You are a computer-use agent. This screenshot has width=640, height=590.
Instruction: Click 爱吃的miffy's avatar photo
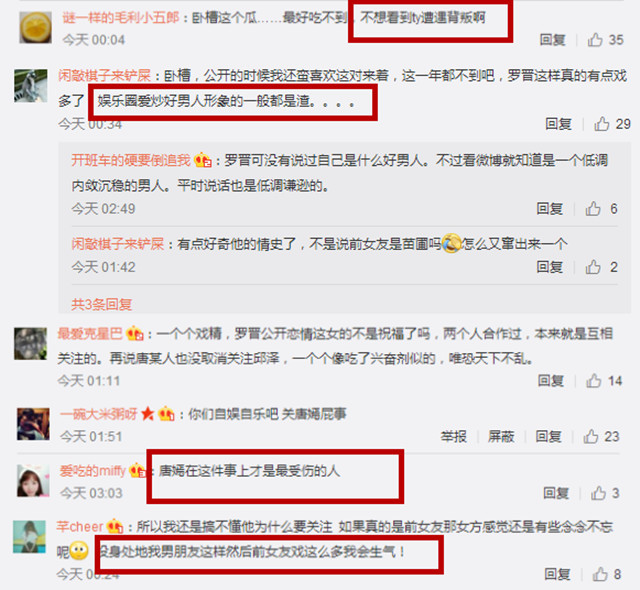[x=33, y=480]
